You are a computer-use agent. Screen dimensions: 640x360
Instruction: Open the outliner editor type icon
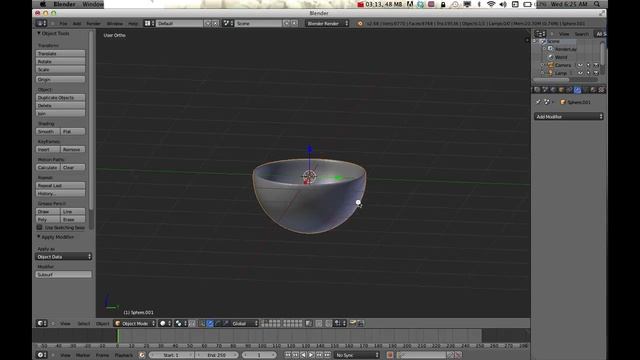(540, 34)
